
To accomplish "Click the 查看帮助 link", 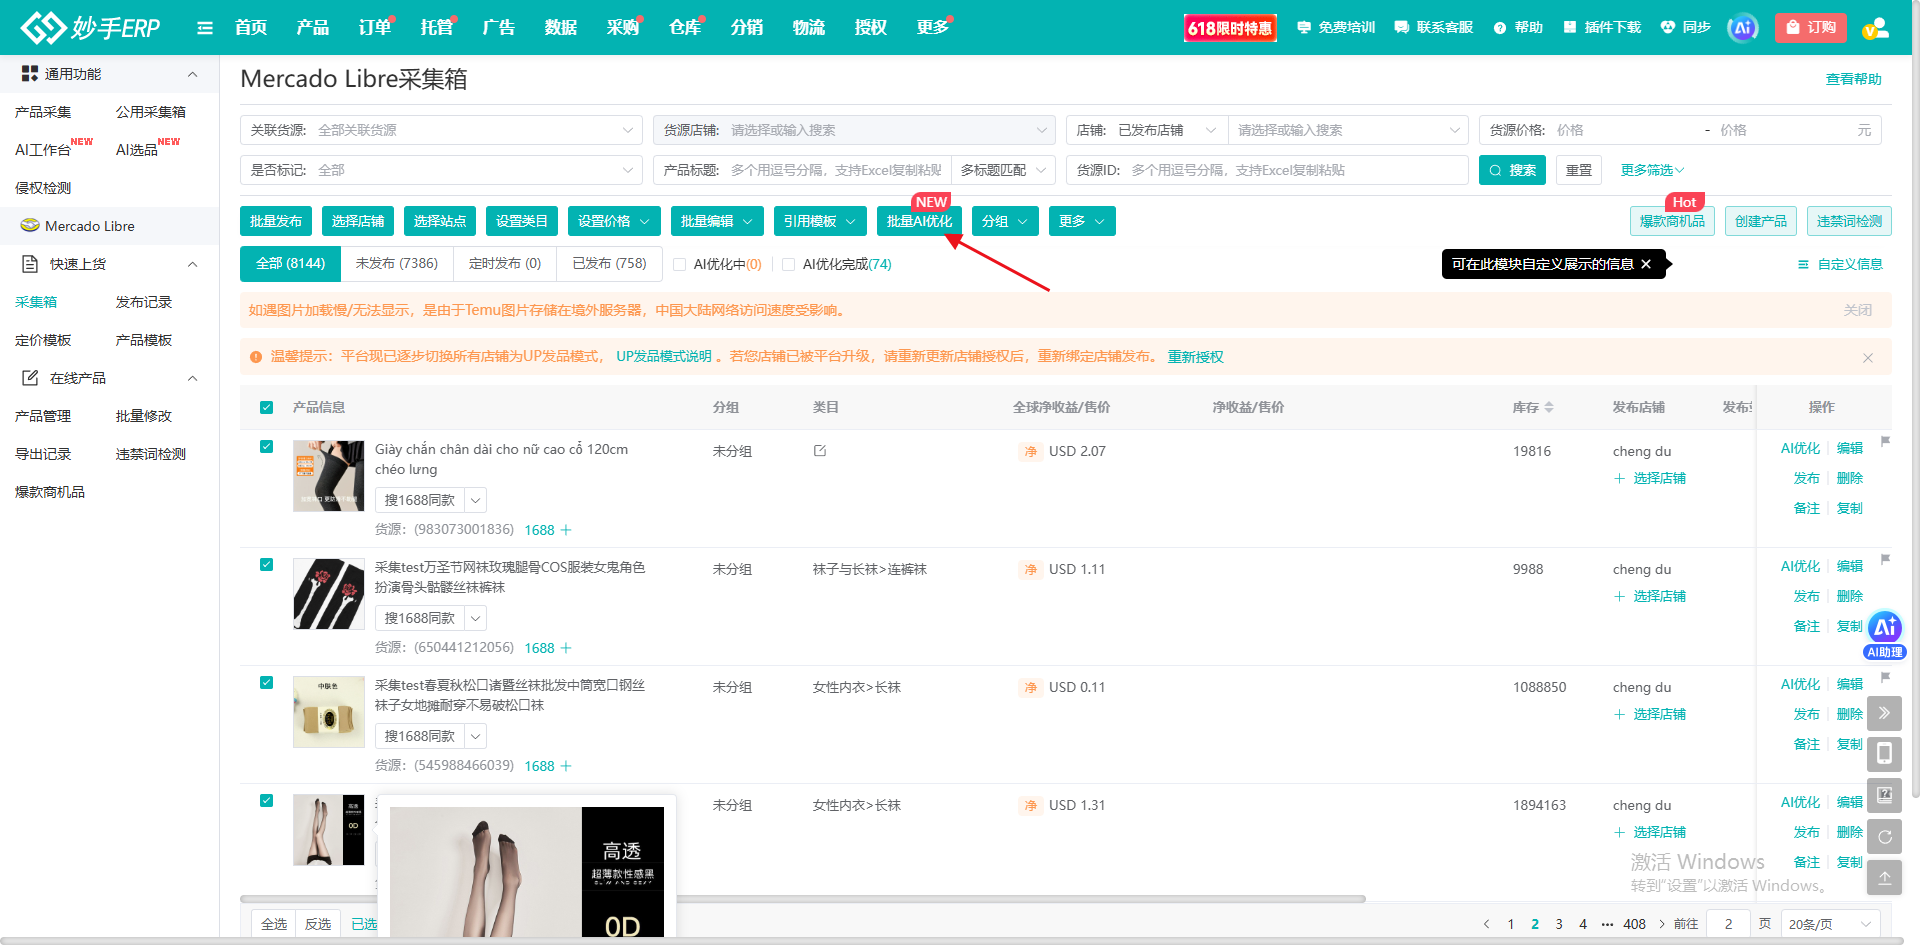I will [1853, 79].
